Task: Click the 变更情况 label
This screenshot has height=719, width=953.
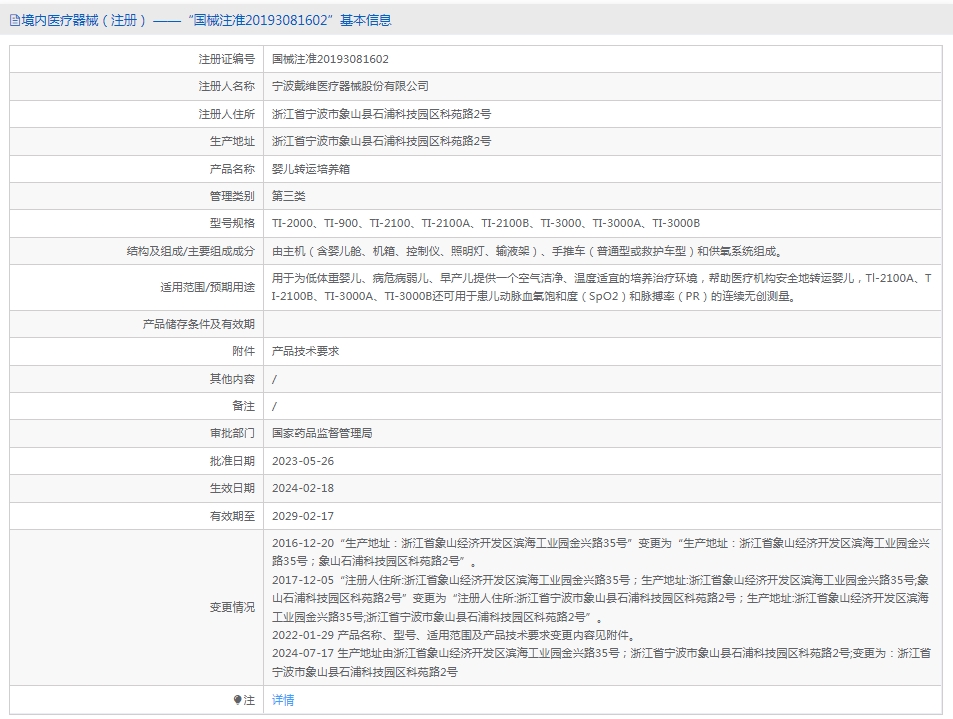Action: [232, 607]
